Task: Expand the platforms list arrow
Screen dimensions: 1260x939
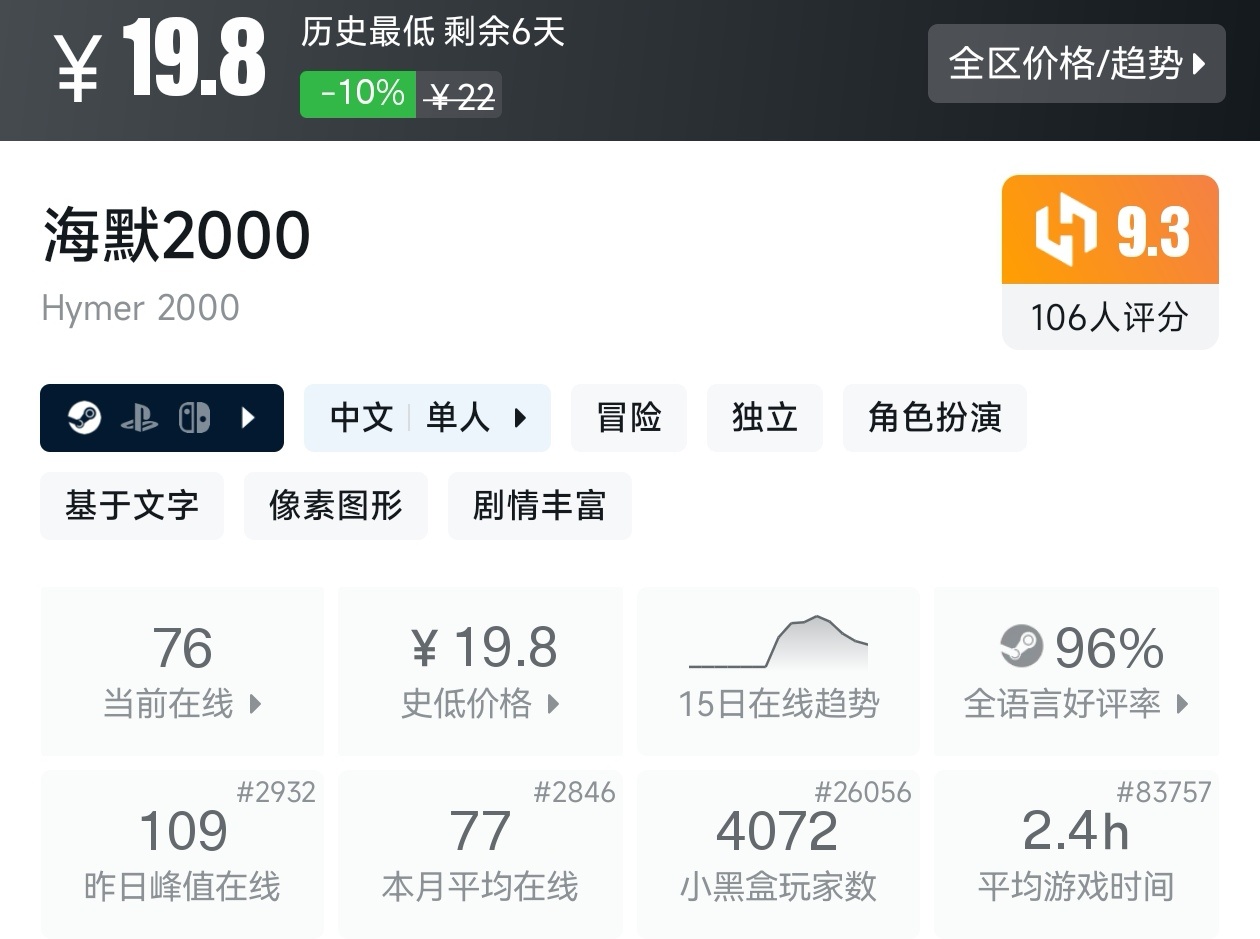Action: [x=249, y=418]
